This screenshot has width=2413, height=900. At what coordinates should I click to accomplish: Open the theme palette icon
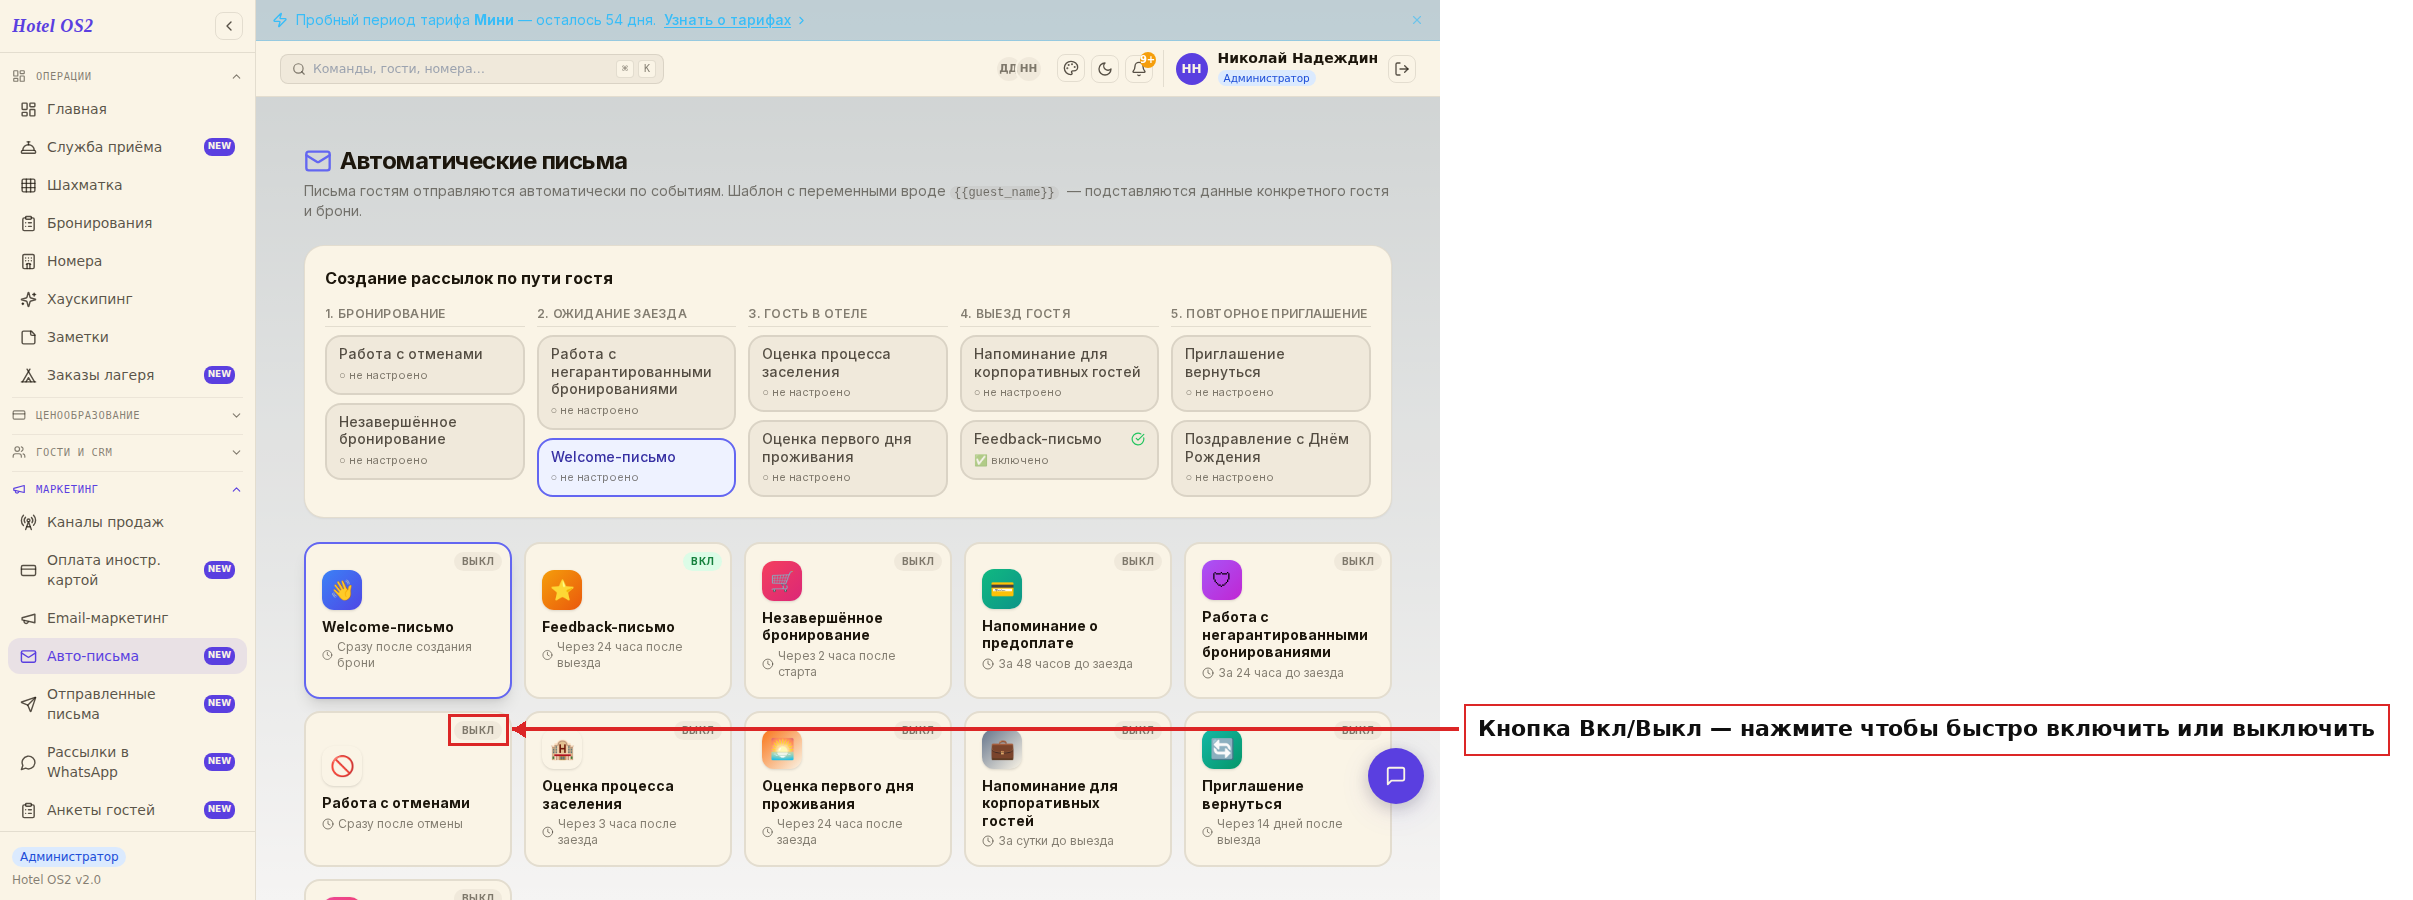(x=1071, y=69)
